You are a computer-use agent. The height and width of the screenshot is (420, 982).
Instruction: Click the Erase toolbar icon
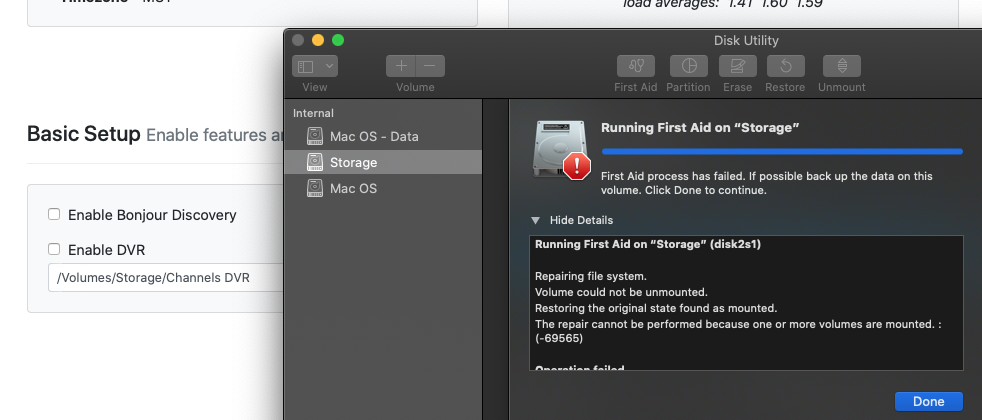coord(737,66)
